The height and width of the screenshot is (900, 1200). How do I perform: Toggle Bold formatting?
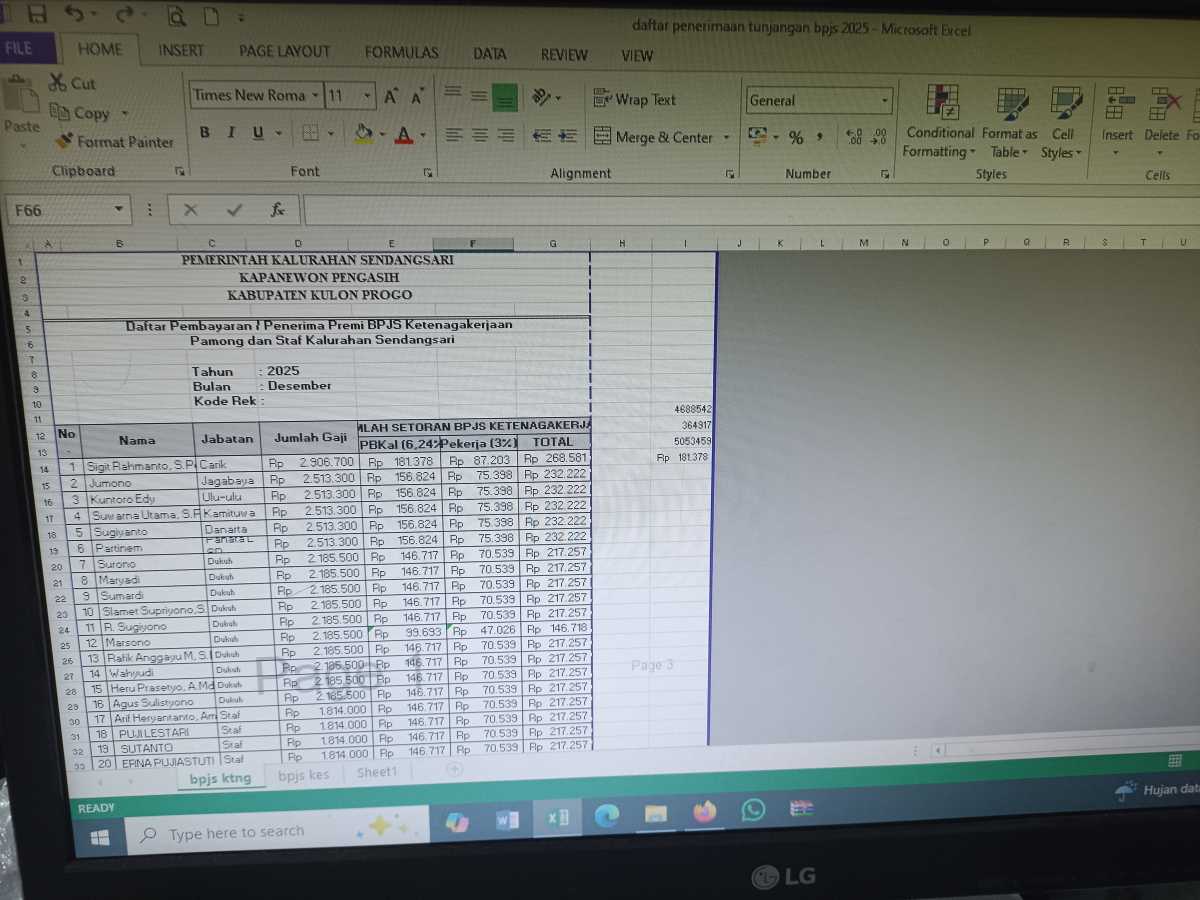click(x=205, y=133)
